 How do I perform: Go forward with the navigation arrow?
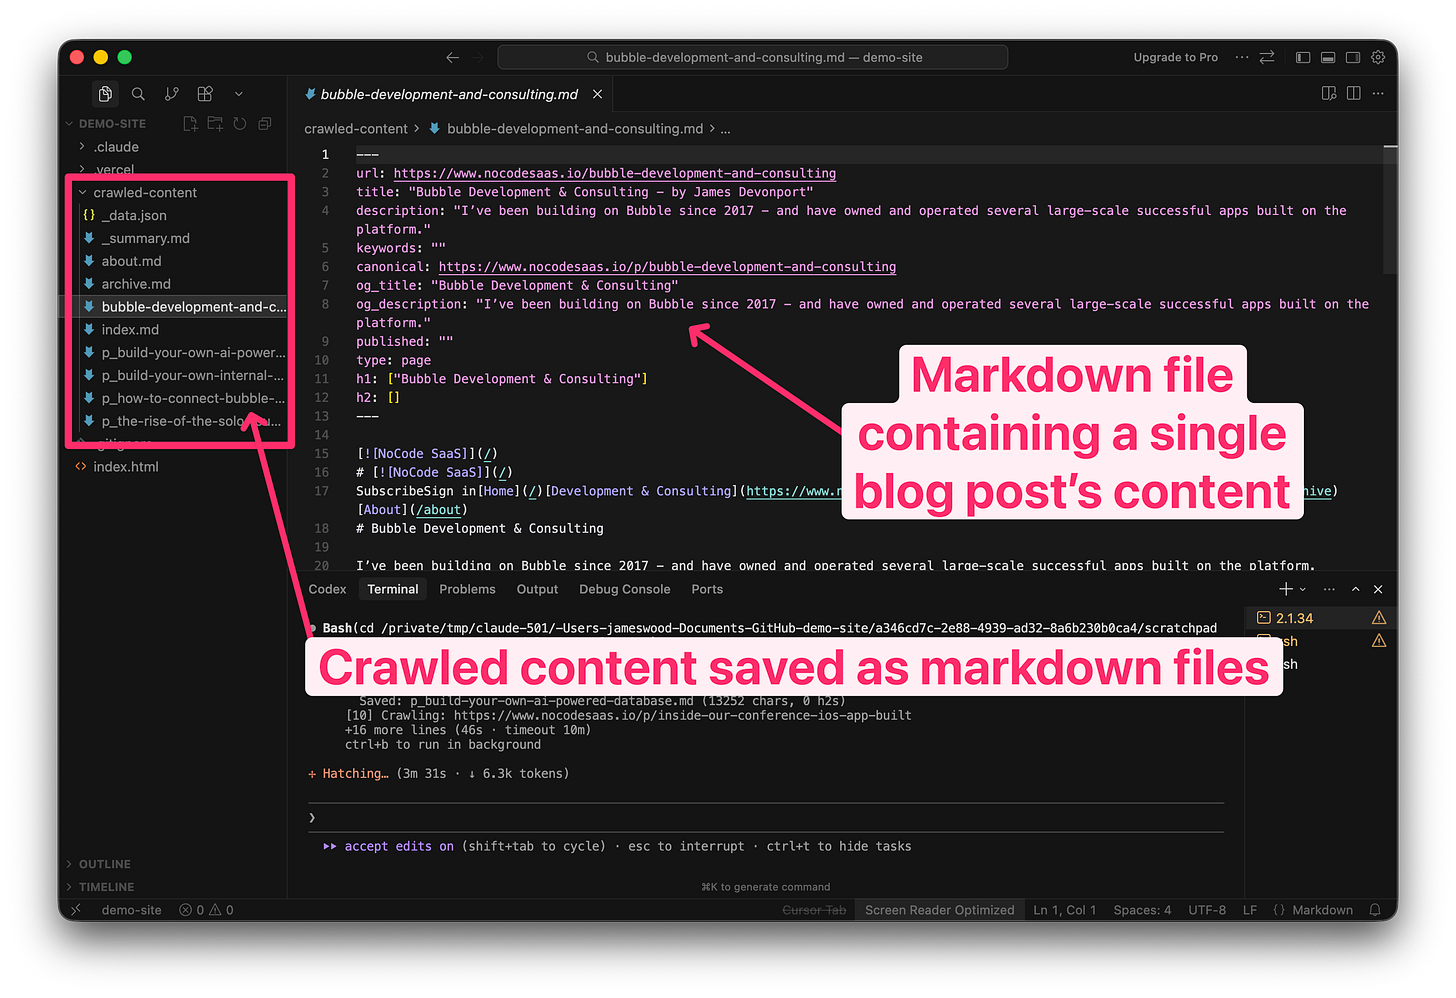(x=478, y=58)
